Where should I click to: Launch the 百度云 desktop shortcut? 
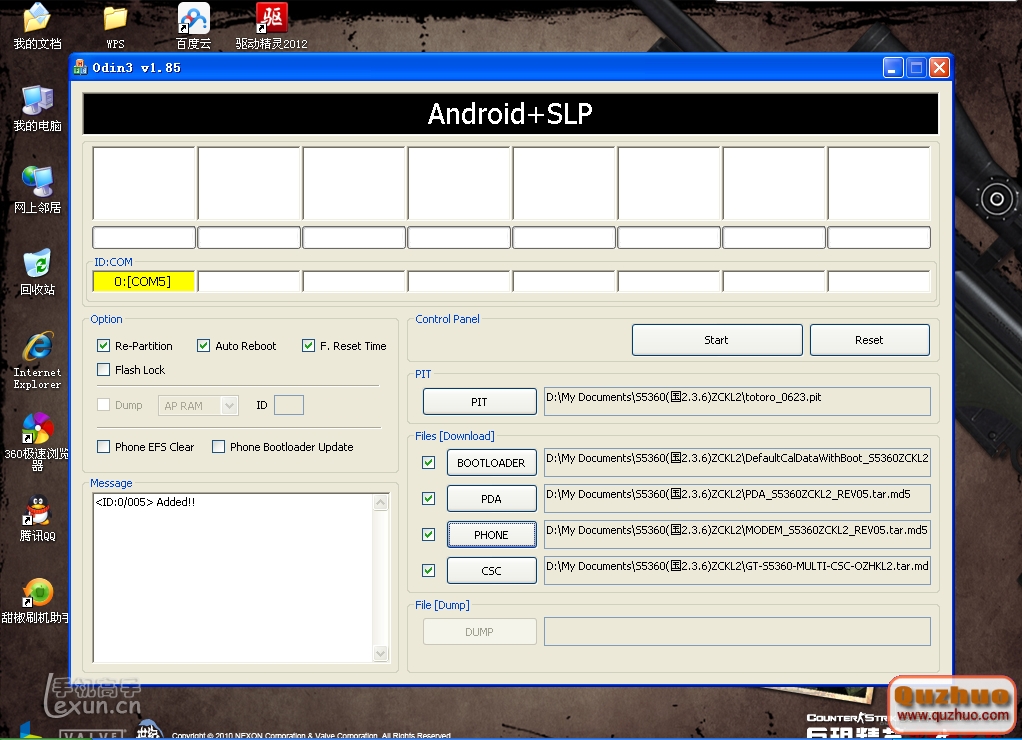pos(193,19)
